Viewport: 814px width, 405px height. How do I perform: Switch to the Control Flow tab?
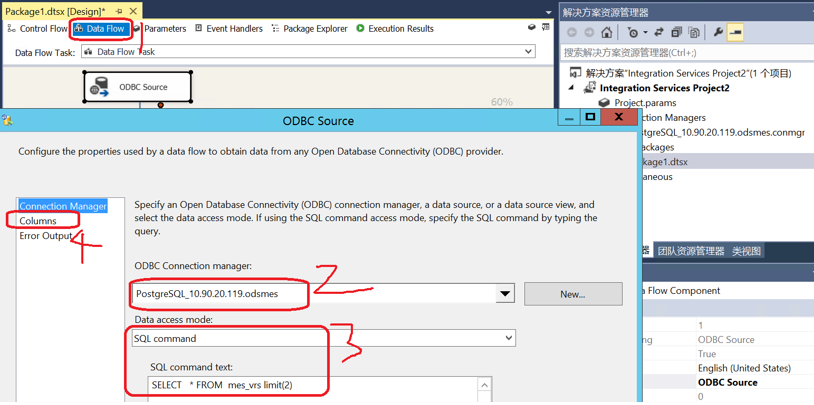pyautogui.click(x=37, y=29)
